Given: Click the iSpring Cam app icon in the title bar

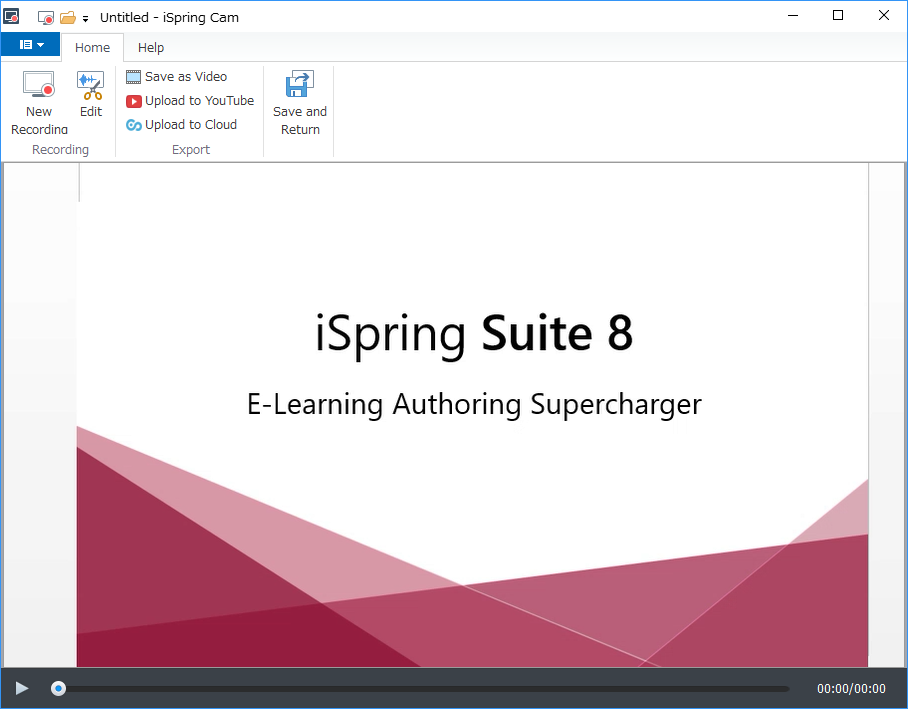Looking at the screenshot, I should tap(12, 16).
